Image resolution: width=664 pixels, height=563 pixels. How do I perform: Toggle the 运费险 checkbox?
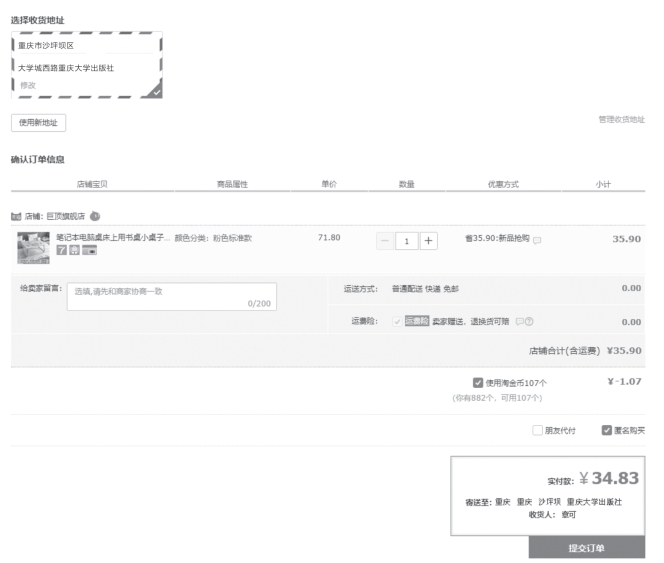tap(397, 321)
